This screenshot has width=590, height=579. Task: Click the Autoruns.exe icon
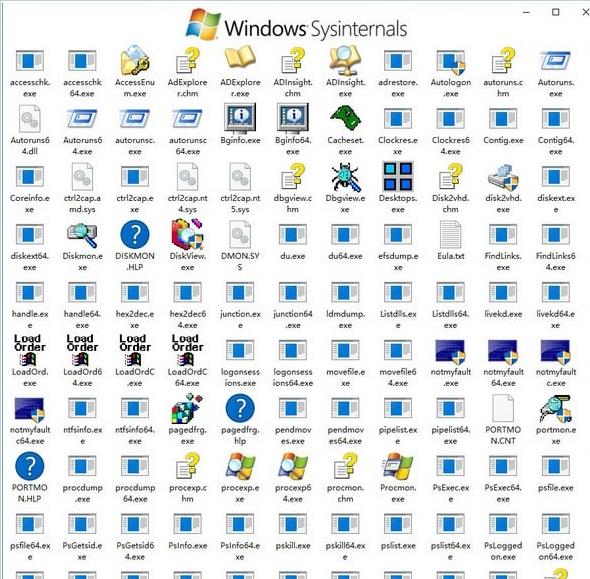(555, 61)
